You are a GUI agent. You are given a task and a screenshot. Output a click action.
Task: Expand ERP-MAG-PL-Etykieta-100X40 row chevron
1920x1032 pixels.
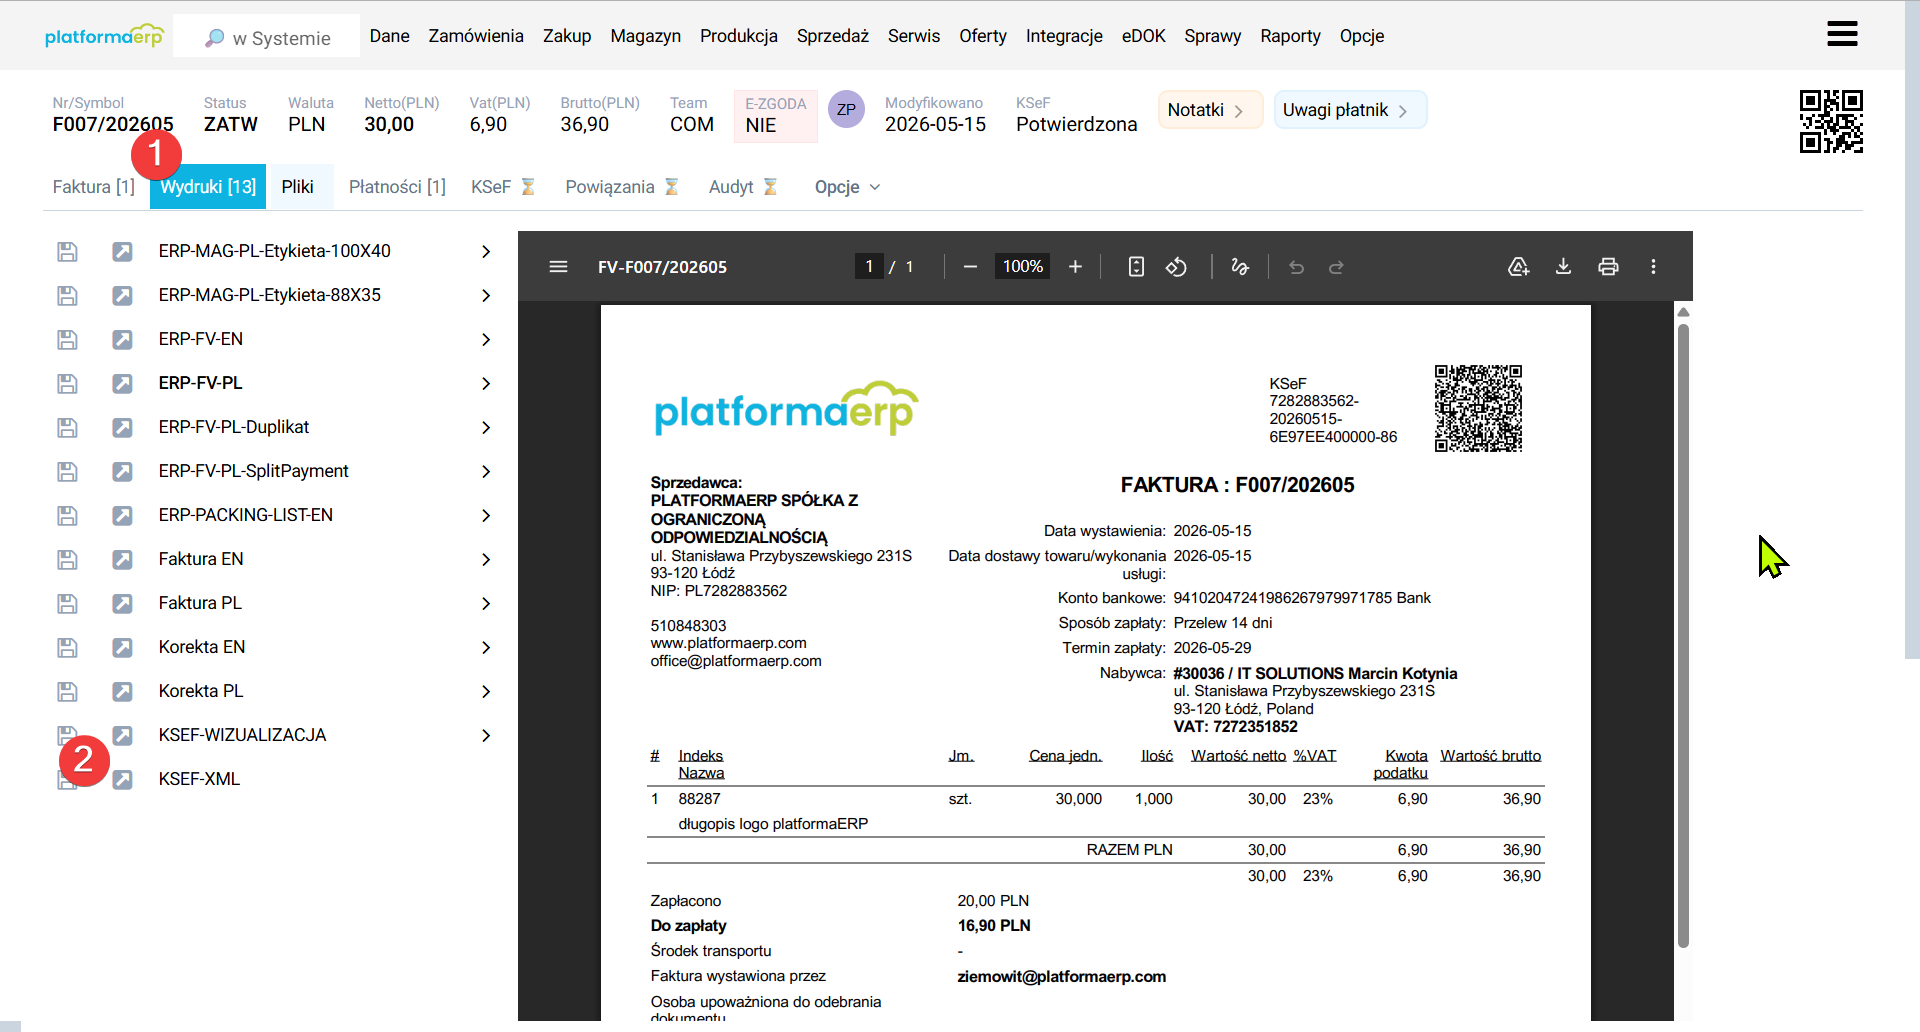(x=486, y=252)
